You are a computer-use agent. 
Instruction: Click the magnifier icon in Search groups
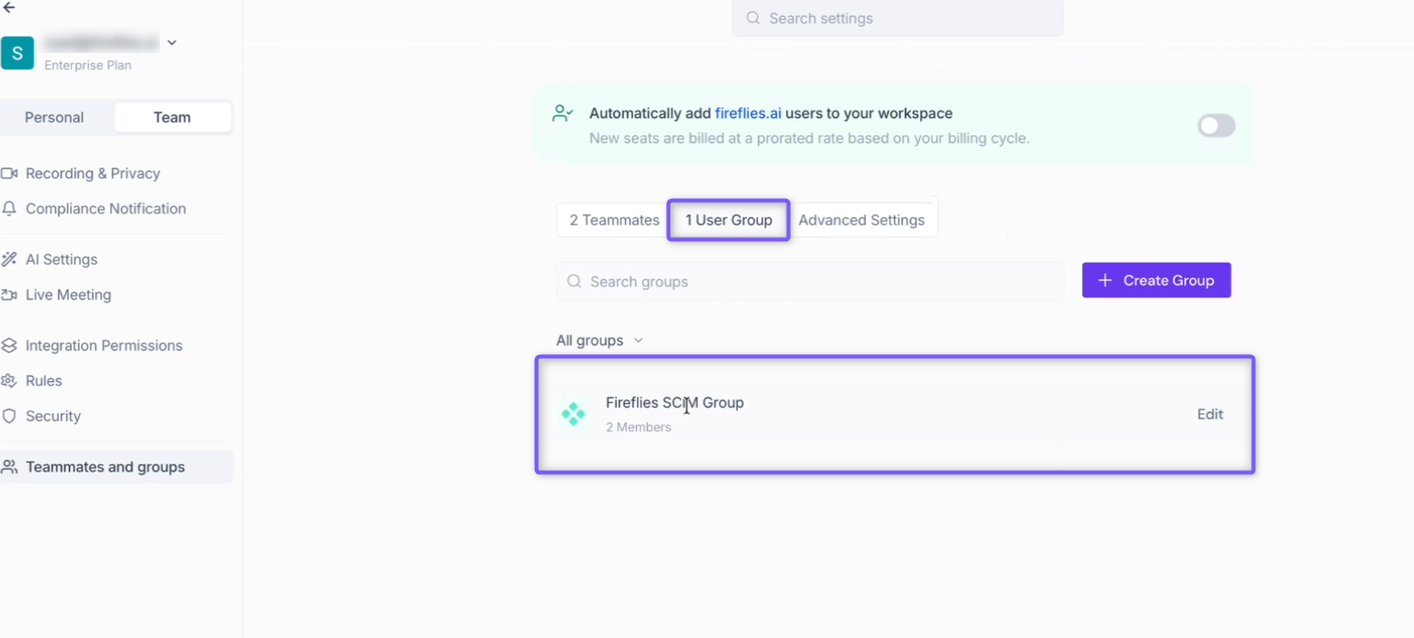click(574, 281)
